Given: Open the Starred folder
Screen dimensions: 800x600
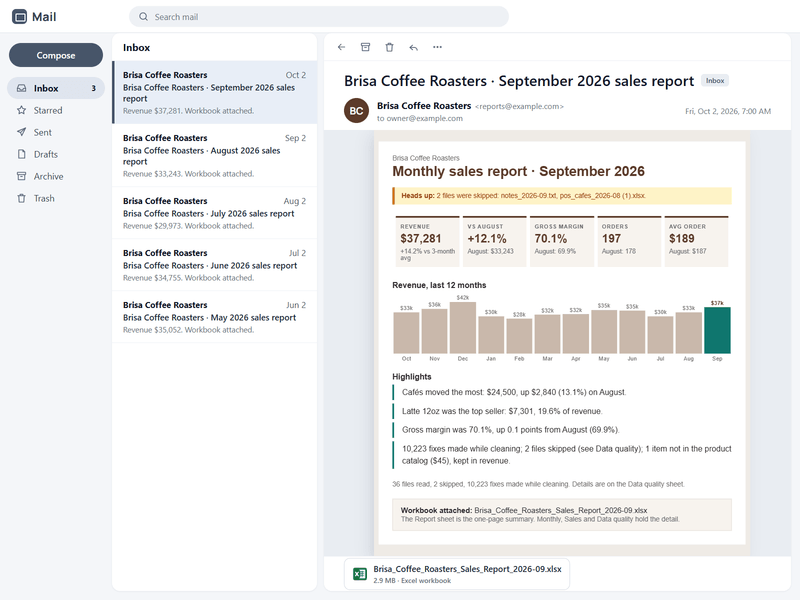Looking at the screenshot, I should tap(56, 110).
